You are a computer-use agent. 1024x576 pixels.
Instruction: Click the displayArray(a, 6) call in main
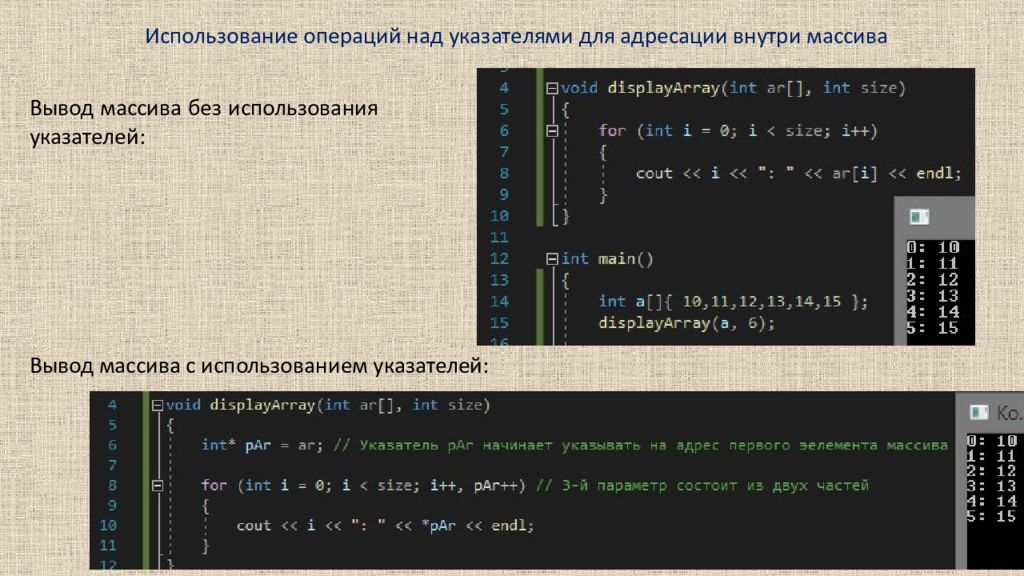coord(686,323)
